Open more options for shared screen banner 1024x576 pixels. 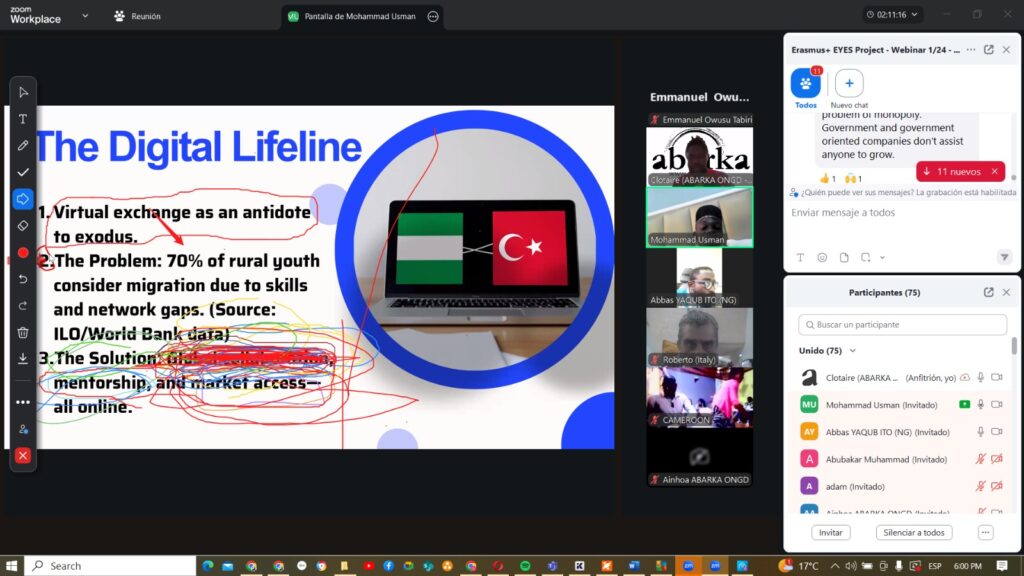click(433, 17)
